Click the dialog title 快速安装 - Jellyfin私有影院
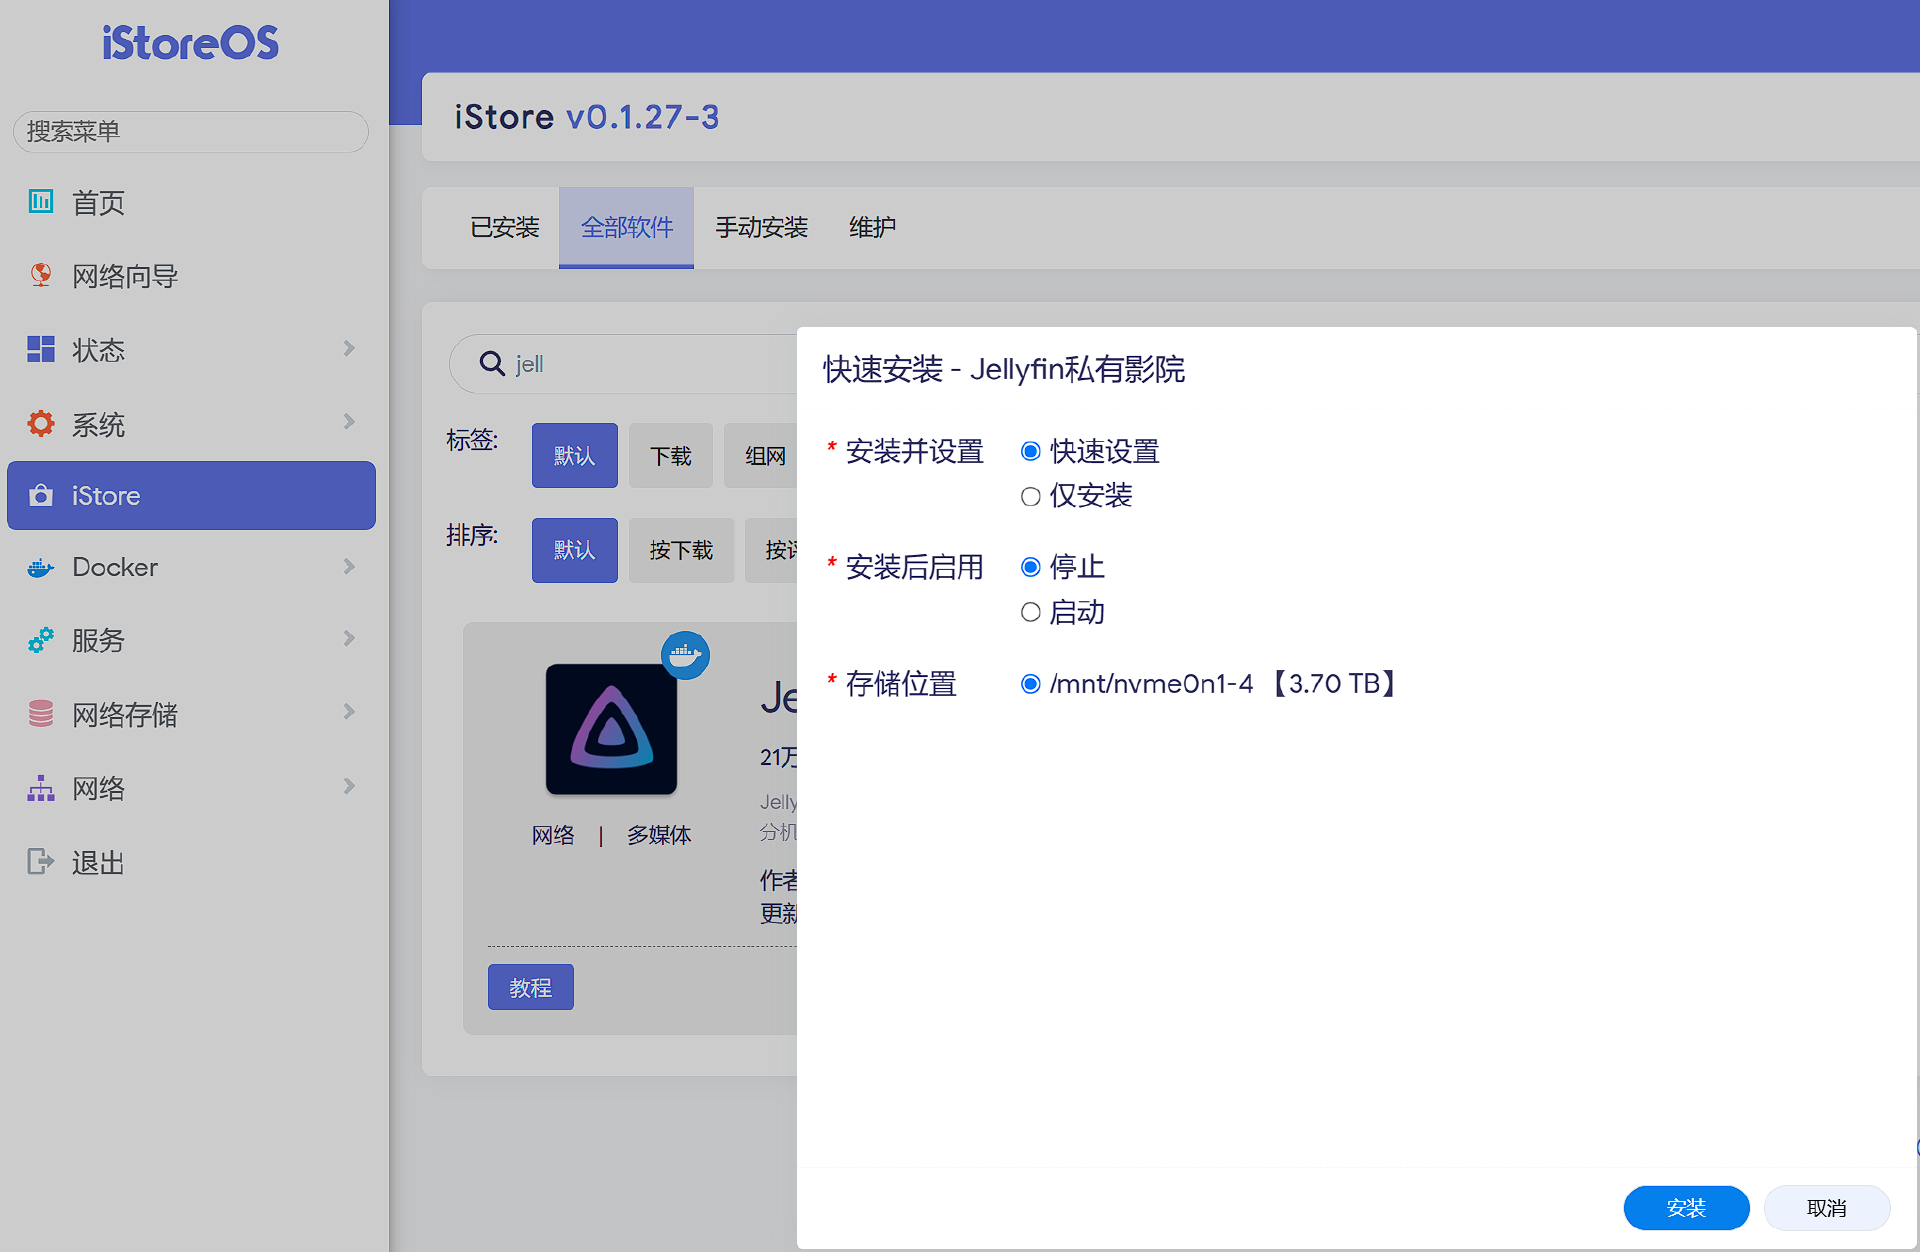This screenshot has width=1920, height=1252. [x=1004, y=369]
